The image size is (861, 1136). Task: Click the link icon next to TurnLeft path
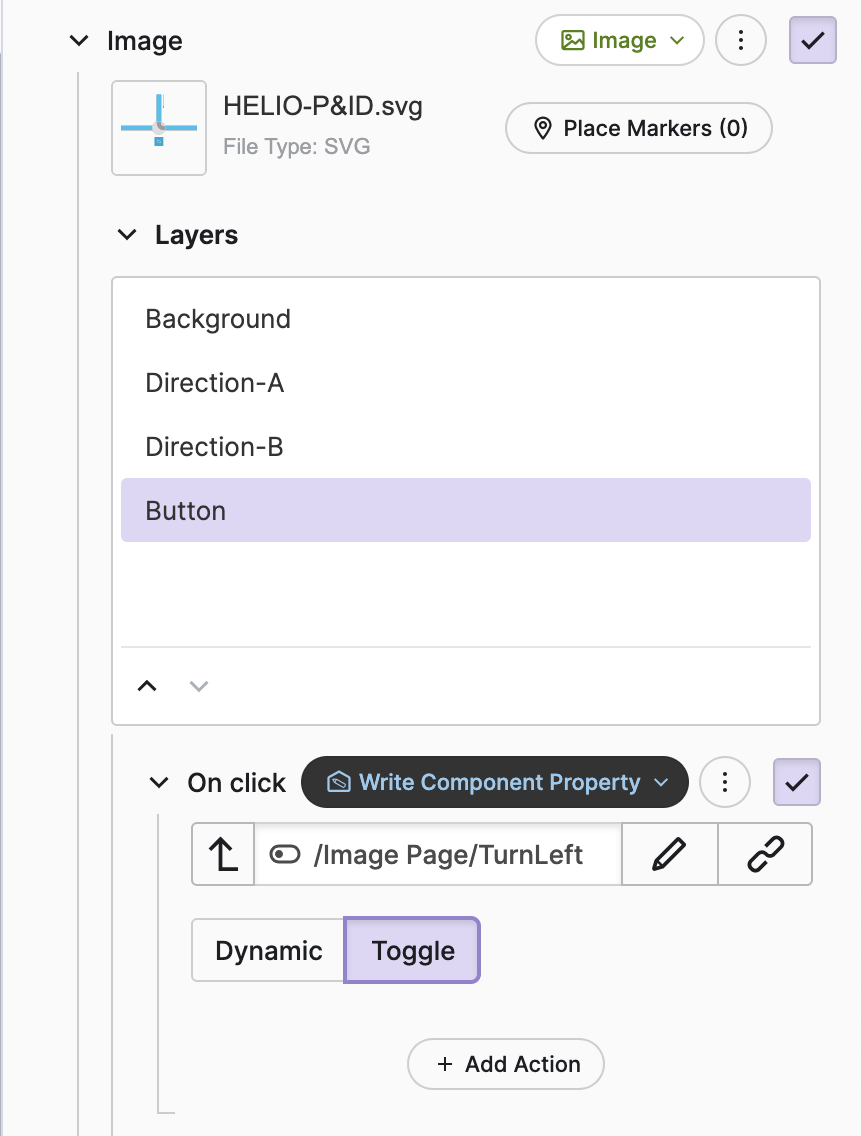point(765,855)
